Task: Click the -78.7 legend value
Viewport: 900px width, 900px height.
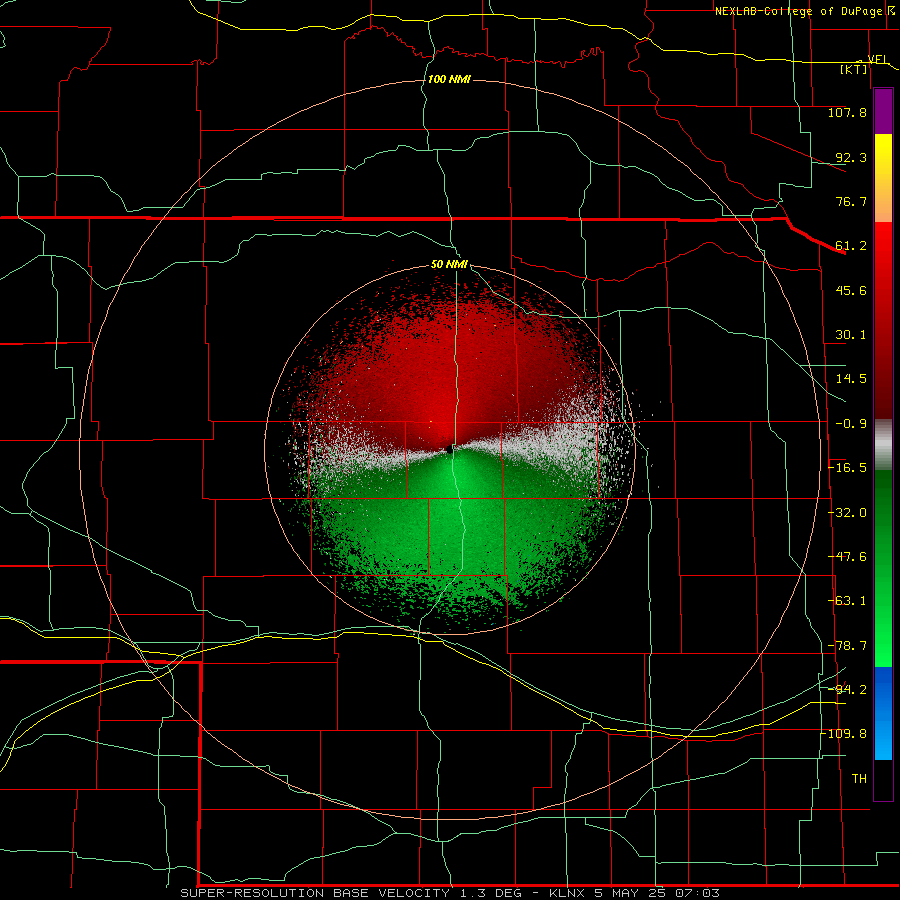Action: point(847,646)
